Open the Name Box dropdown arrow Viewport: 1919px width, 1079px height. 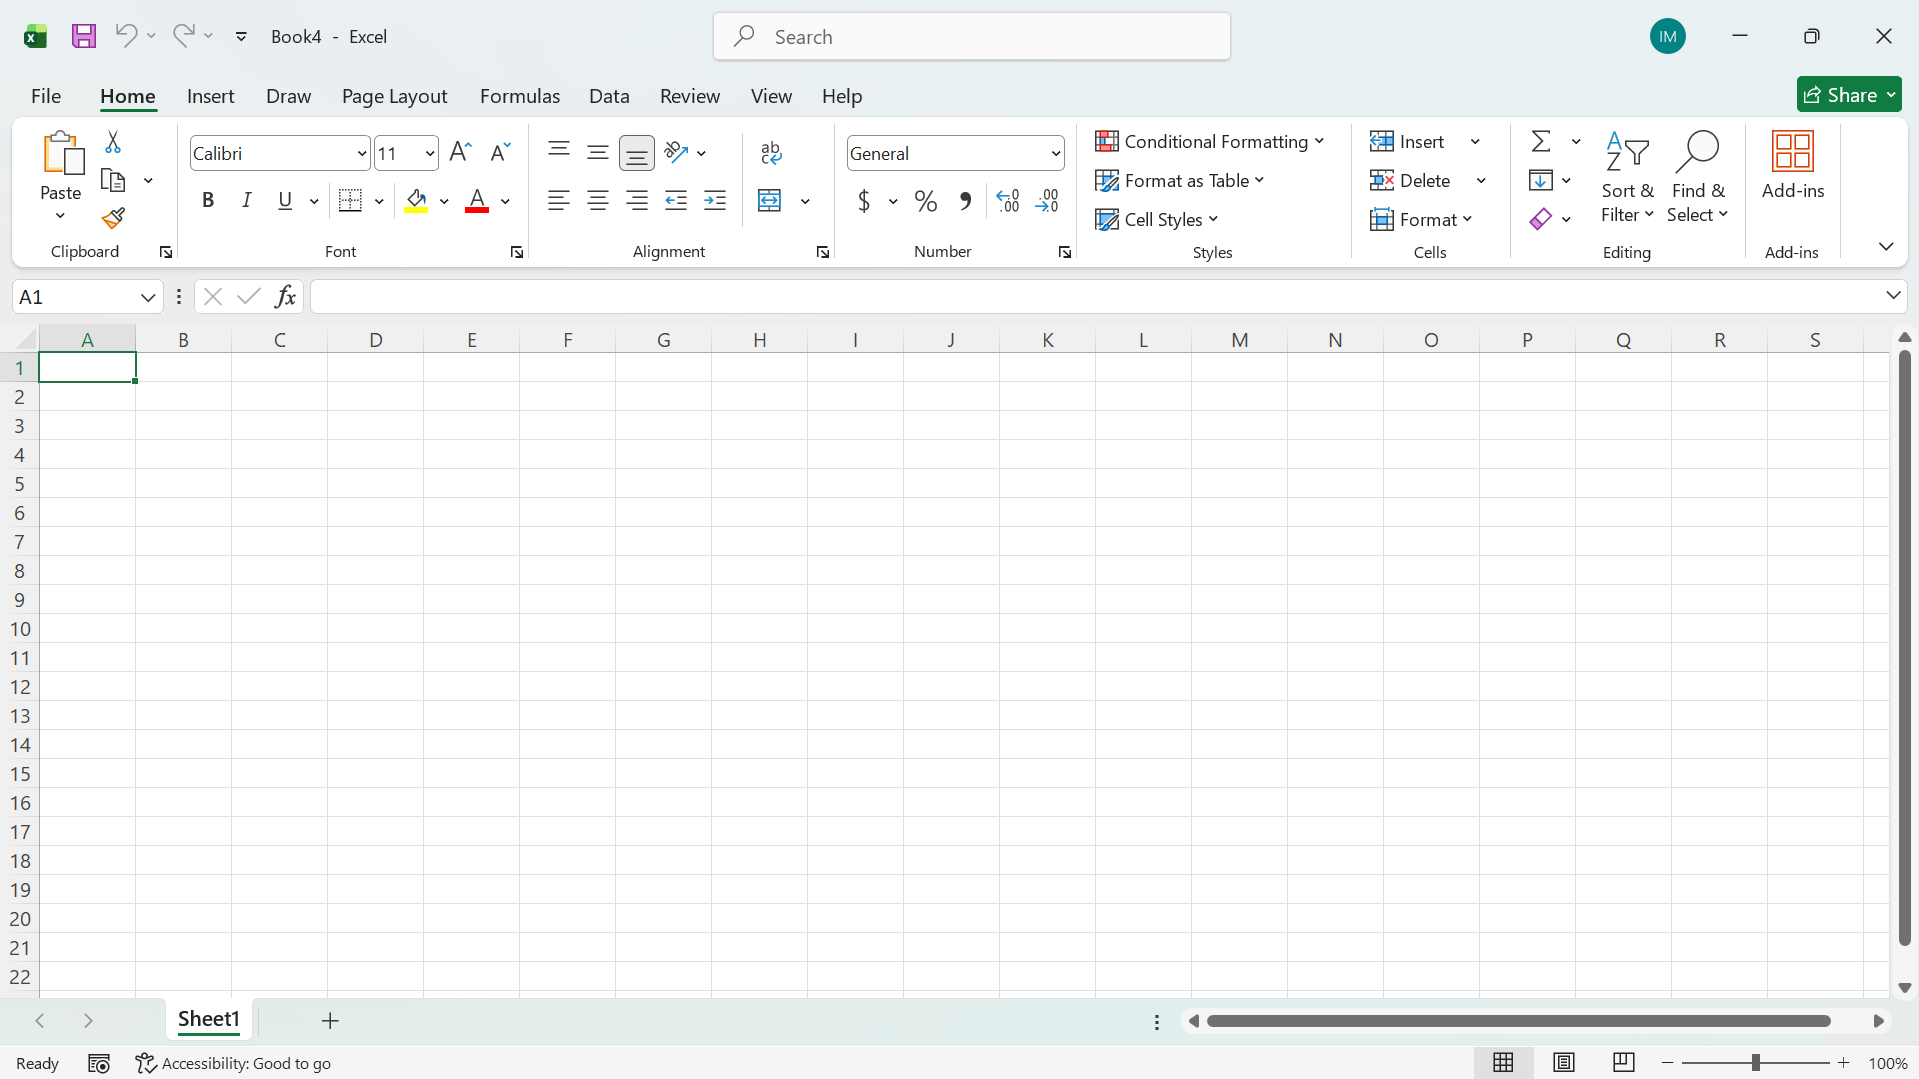coord(148,297)
